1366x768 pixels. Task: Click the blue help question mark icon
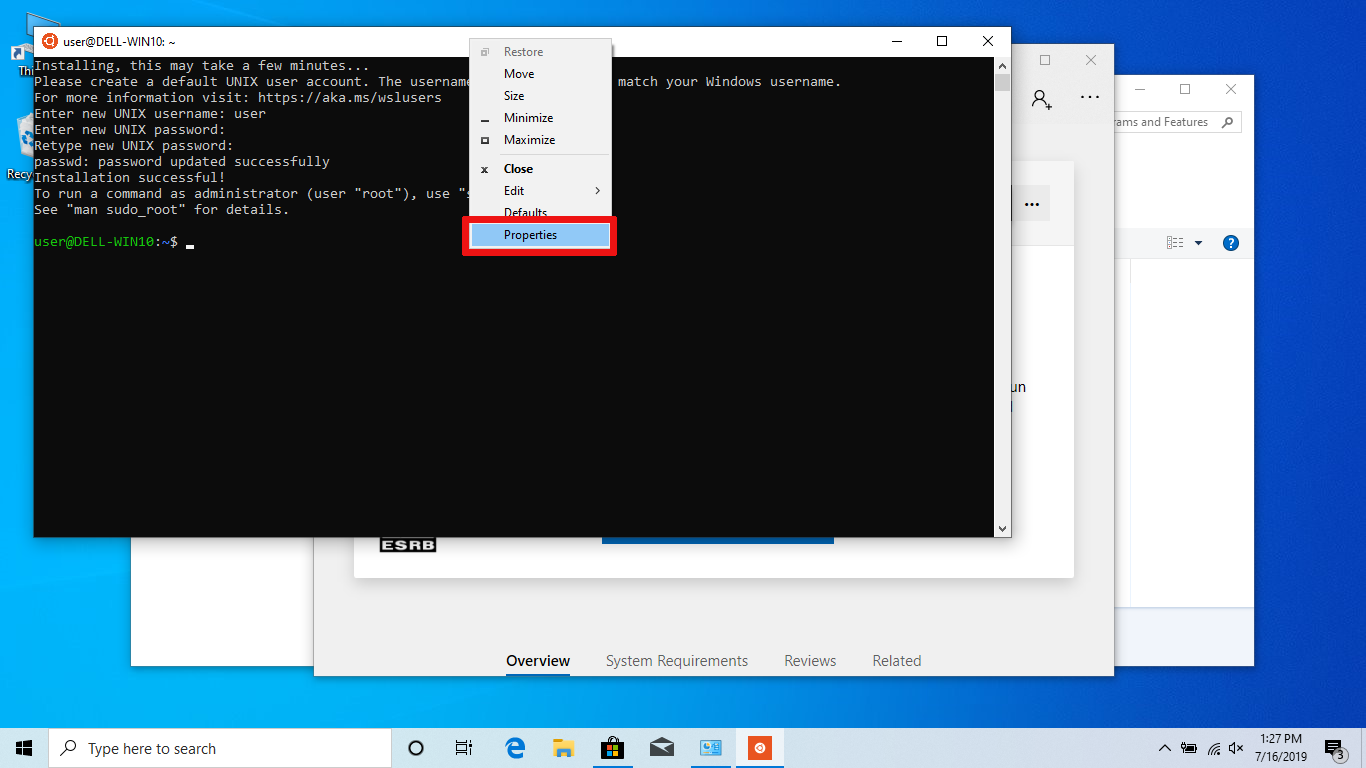pyautogui.click(x=1231, y=243)
